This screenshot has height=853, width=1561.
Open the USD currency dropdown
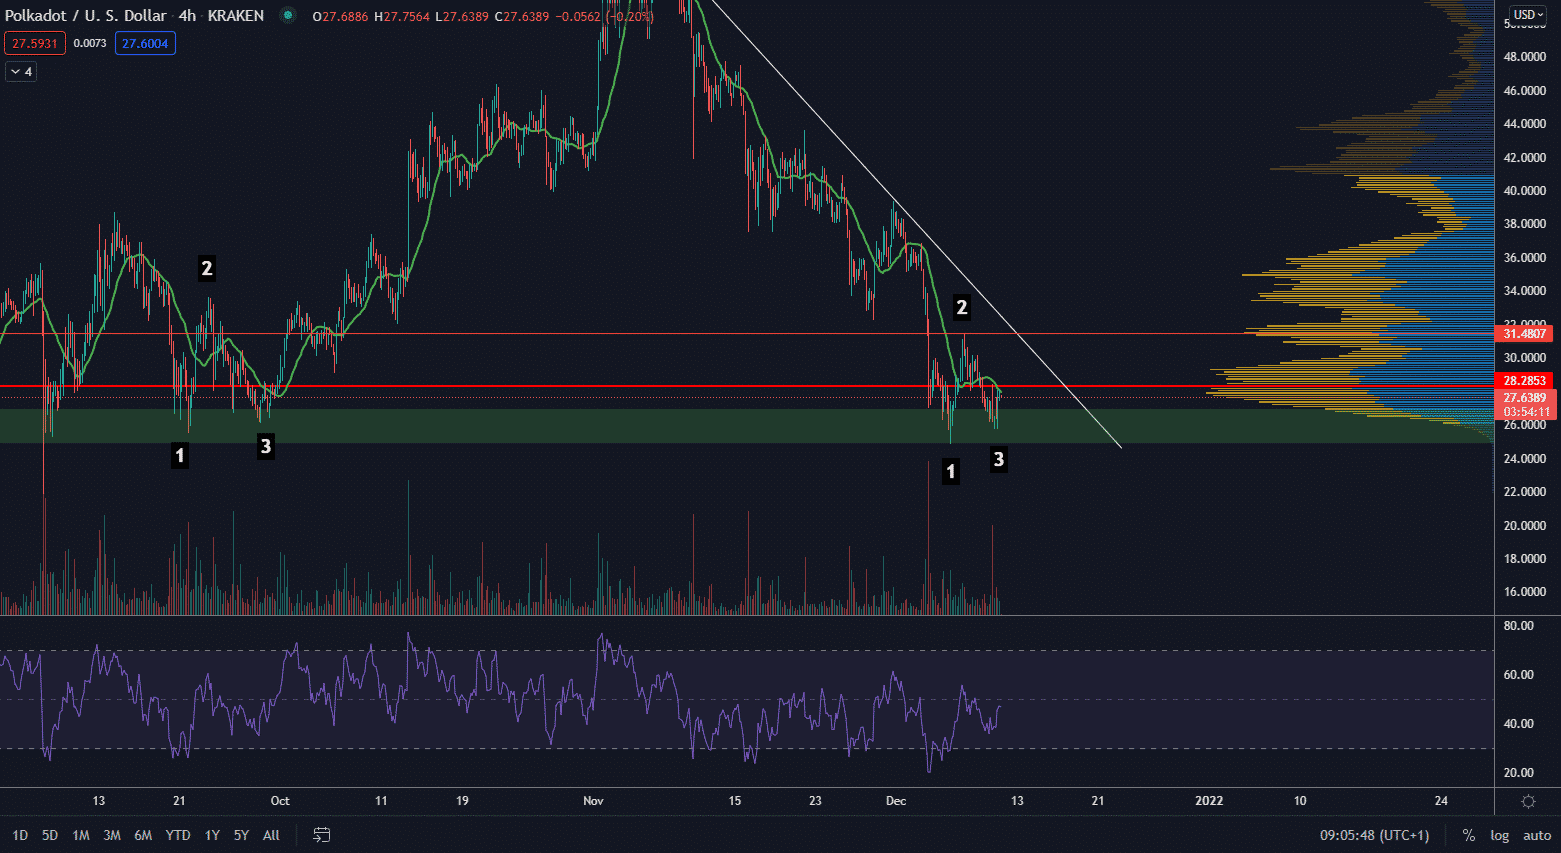[x=1528, y=15]
